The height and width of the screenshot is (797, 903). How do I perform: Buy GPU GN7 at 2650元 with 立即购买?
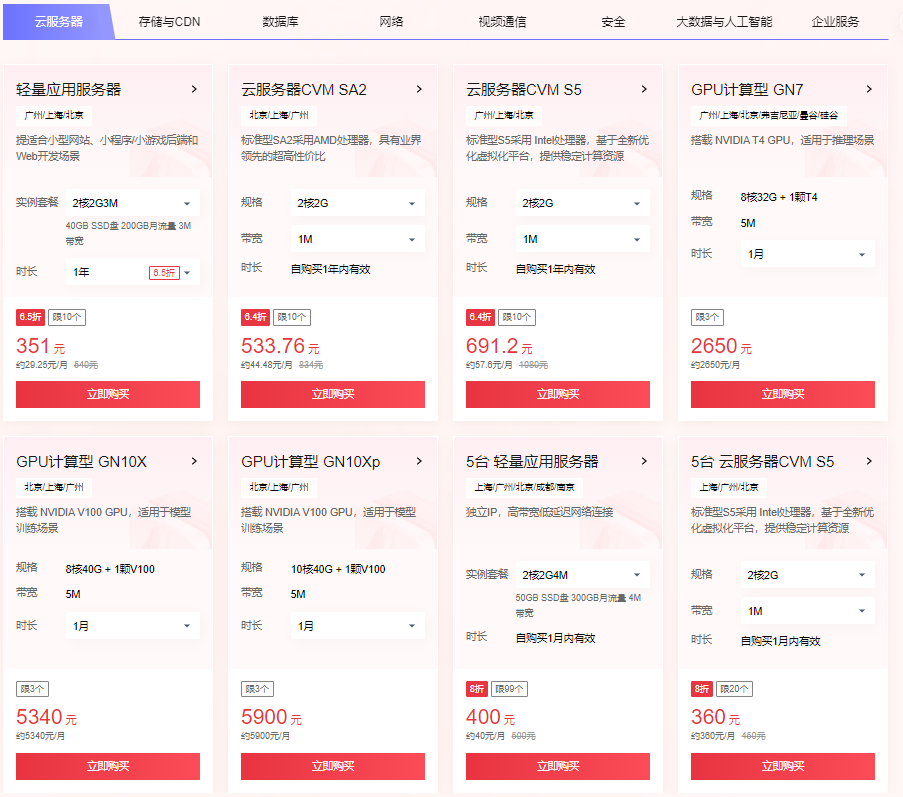pyautogui.click(x=783, y=394)
